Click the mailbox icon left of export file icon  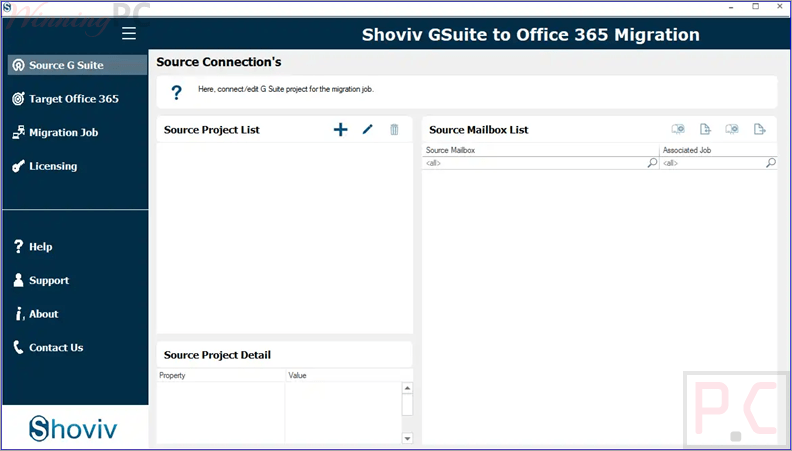(732, 129)
